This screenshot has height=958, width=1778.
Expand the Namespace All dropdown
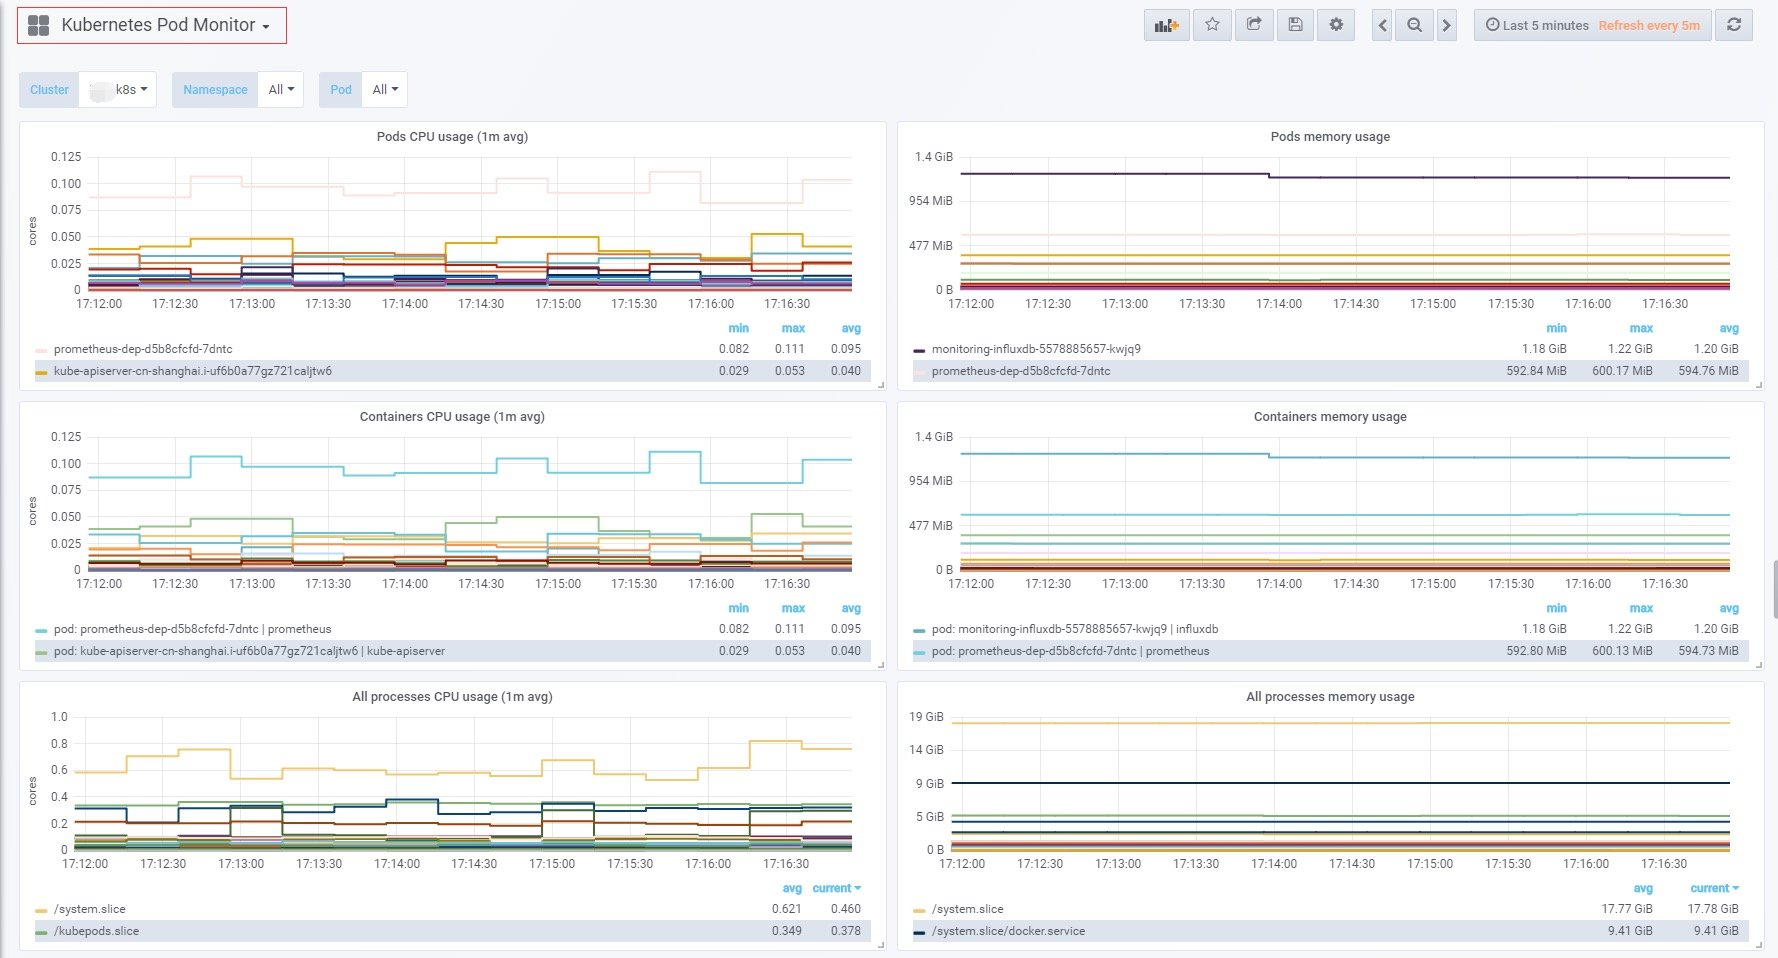coord(281,89)
